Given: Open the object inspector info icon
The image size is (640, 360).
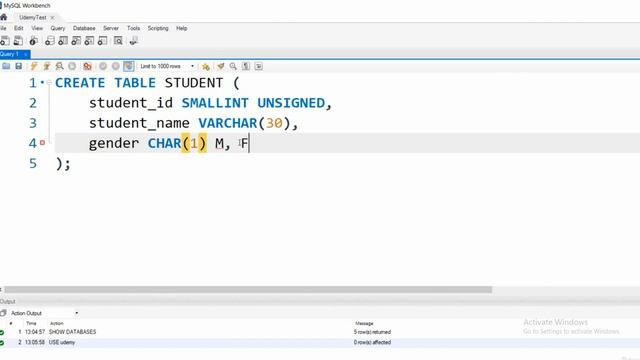Looking at the screenshot, I should (x=34, y=41).
